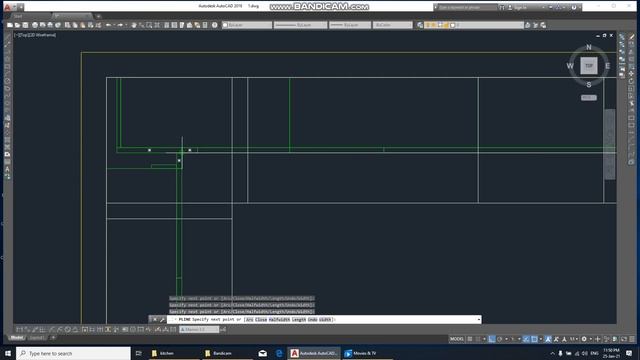
Task: Toggle polar tracking in status bar
Action: click(x=499, y=339)
